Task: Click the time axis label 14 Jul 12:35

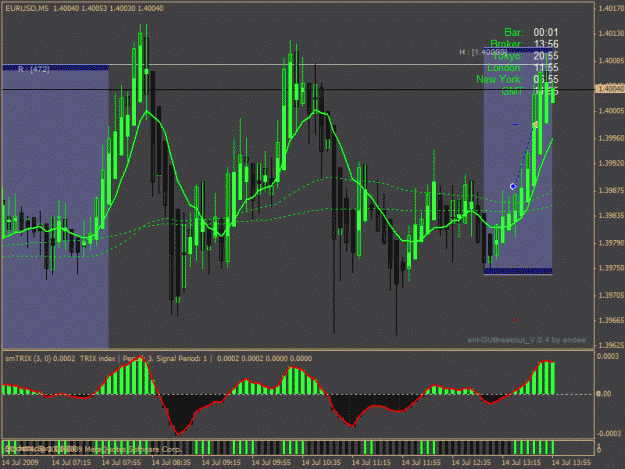Action: [x=471, y=463]
